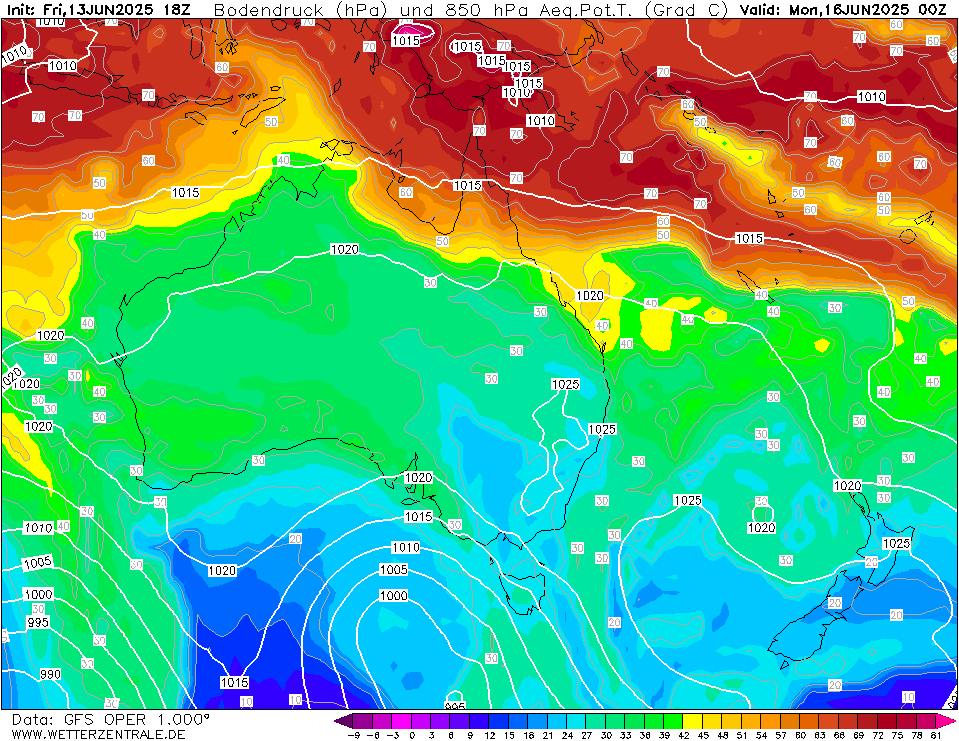Click the 1025 label on New Zealand's North Island

coord(896,544)
